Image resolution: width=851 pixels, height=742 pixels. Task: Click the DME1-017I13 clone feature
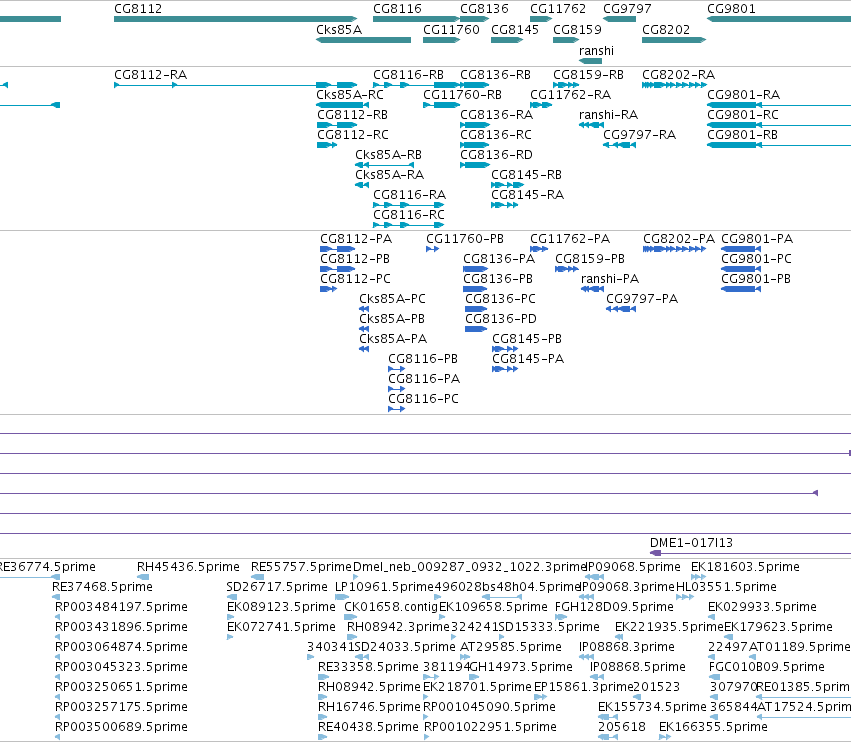point(750,553)
